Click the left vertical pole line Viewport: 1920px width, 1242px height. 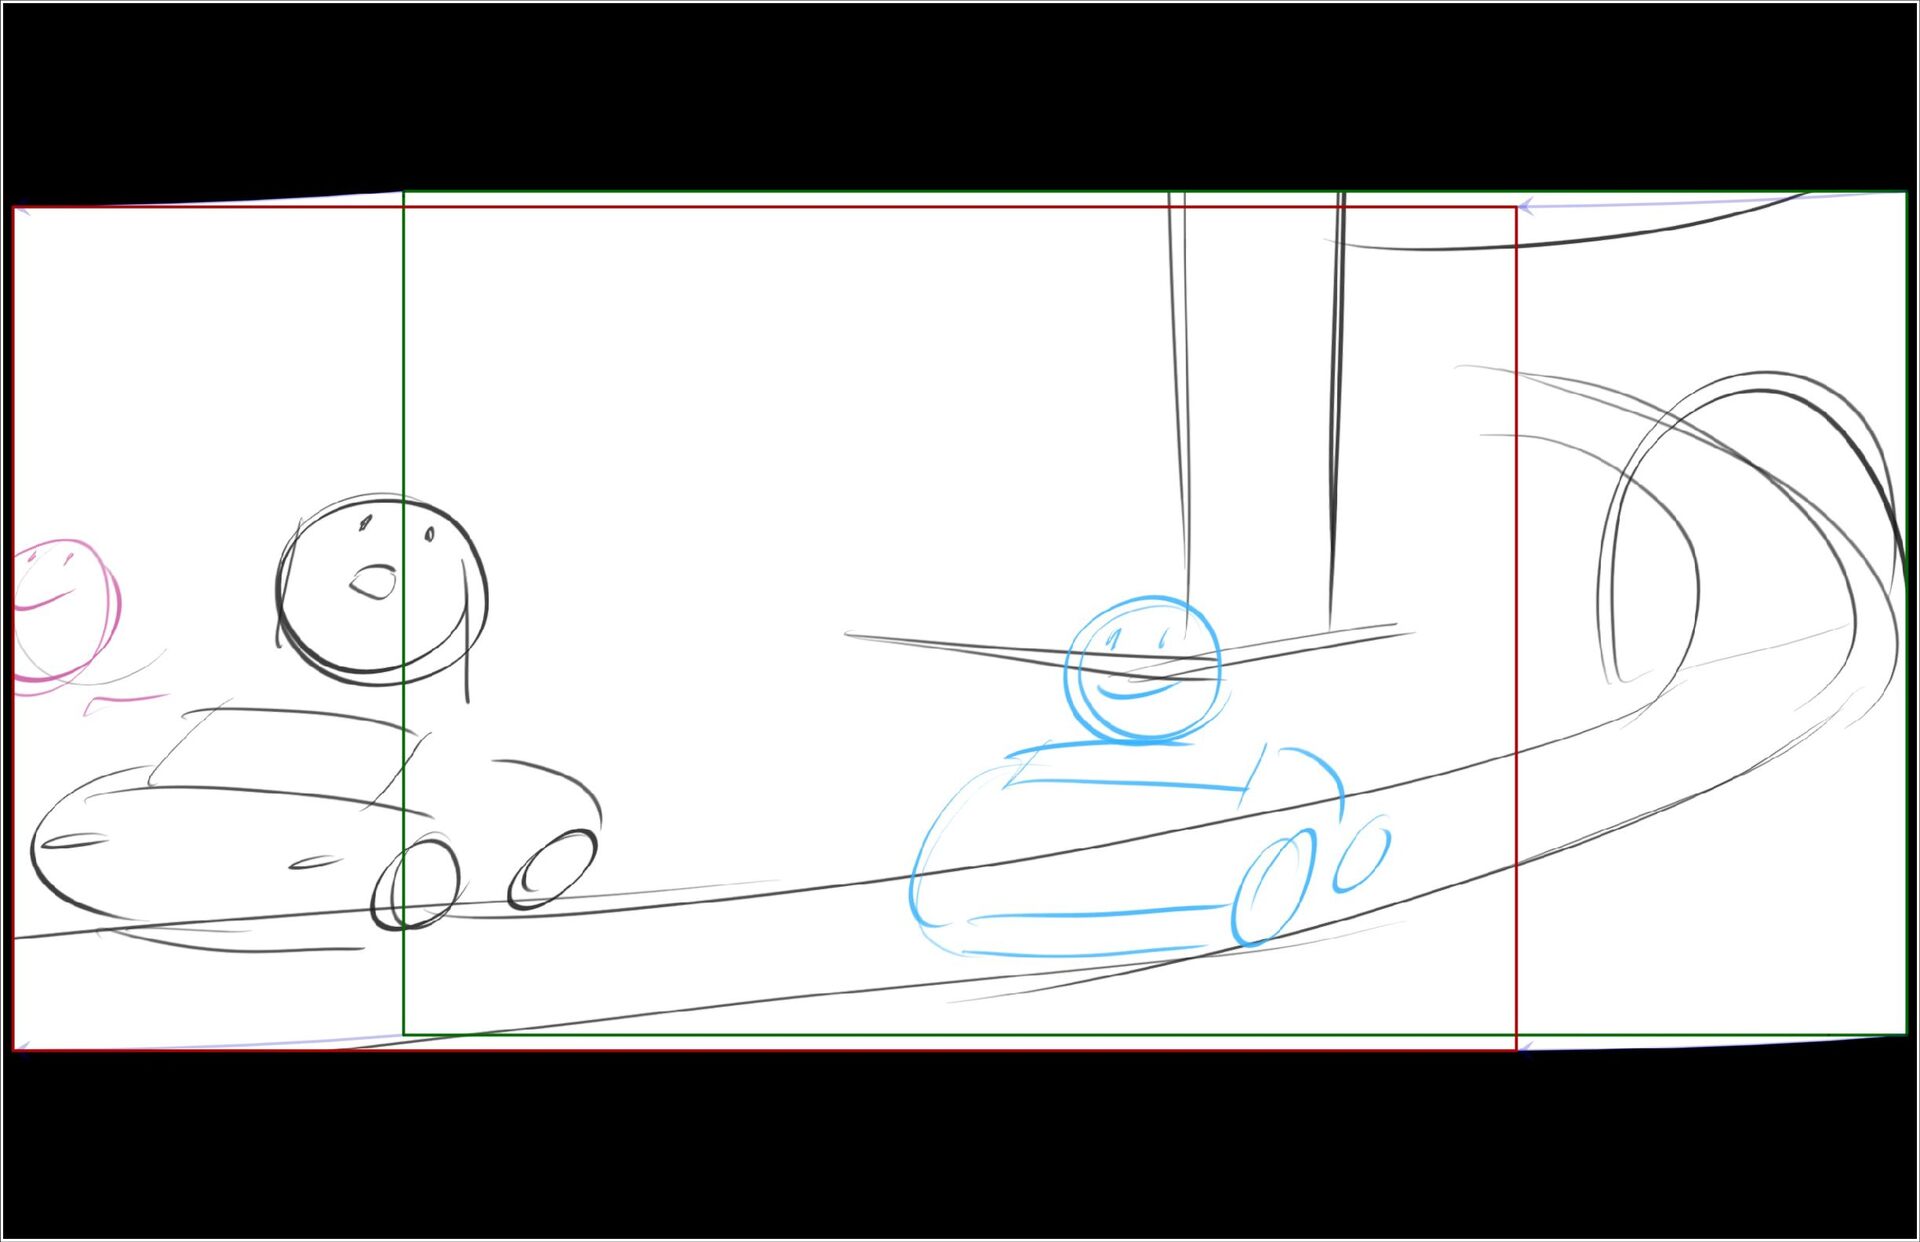click(1184, 400)
